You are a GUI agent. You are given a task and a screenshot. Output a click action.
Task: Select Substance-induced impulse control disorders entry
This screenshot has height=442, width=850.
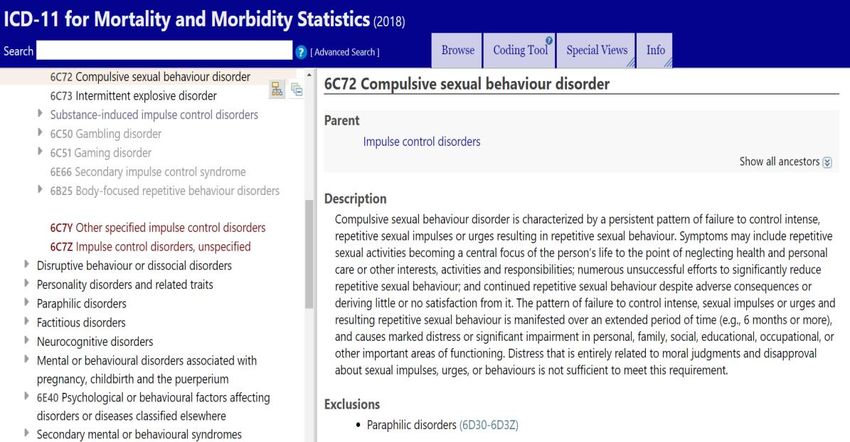pos(154,115)
